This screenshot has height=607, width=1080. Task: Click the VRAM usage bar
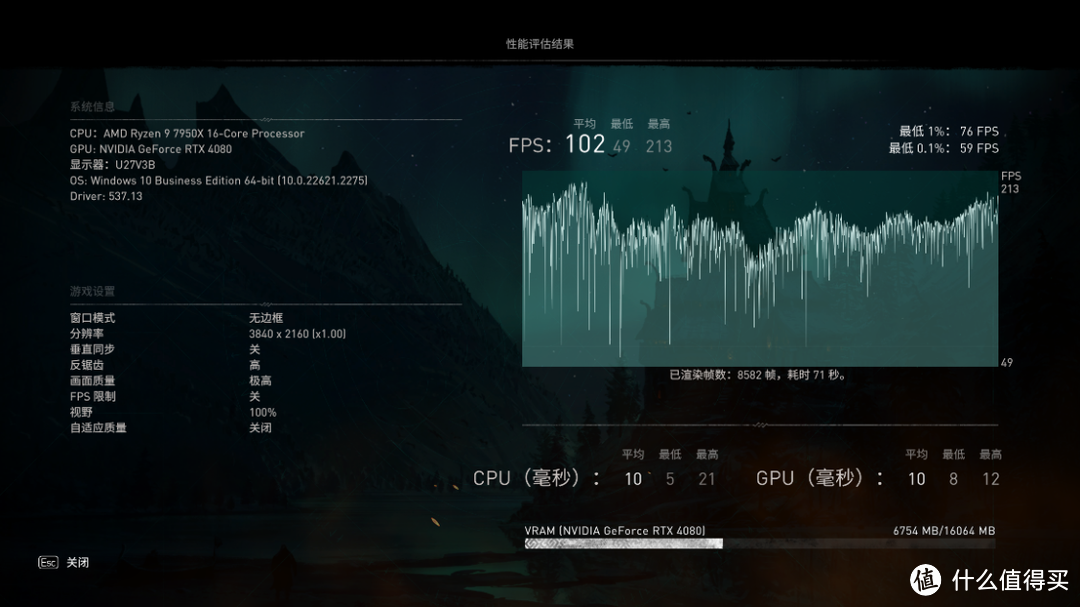pos(760,544)
